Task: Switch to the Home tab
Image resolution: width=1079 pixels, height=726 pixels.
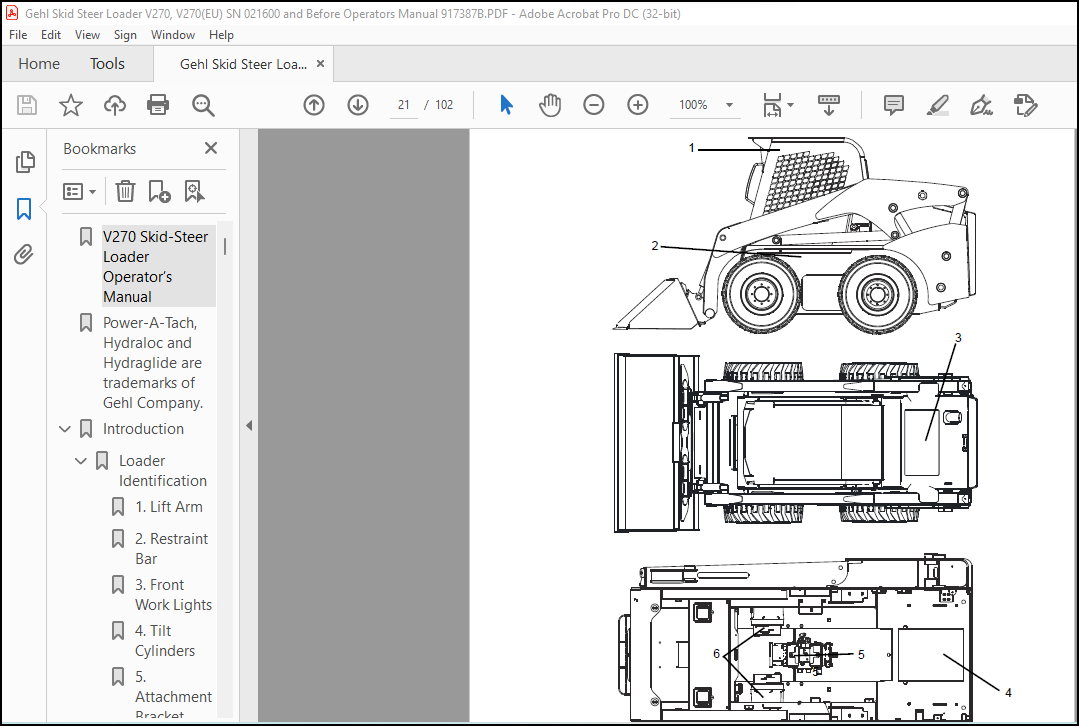Action: pos(39,64)
